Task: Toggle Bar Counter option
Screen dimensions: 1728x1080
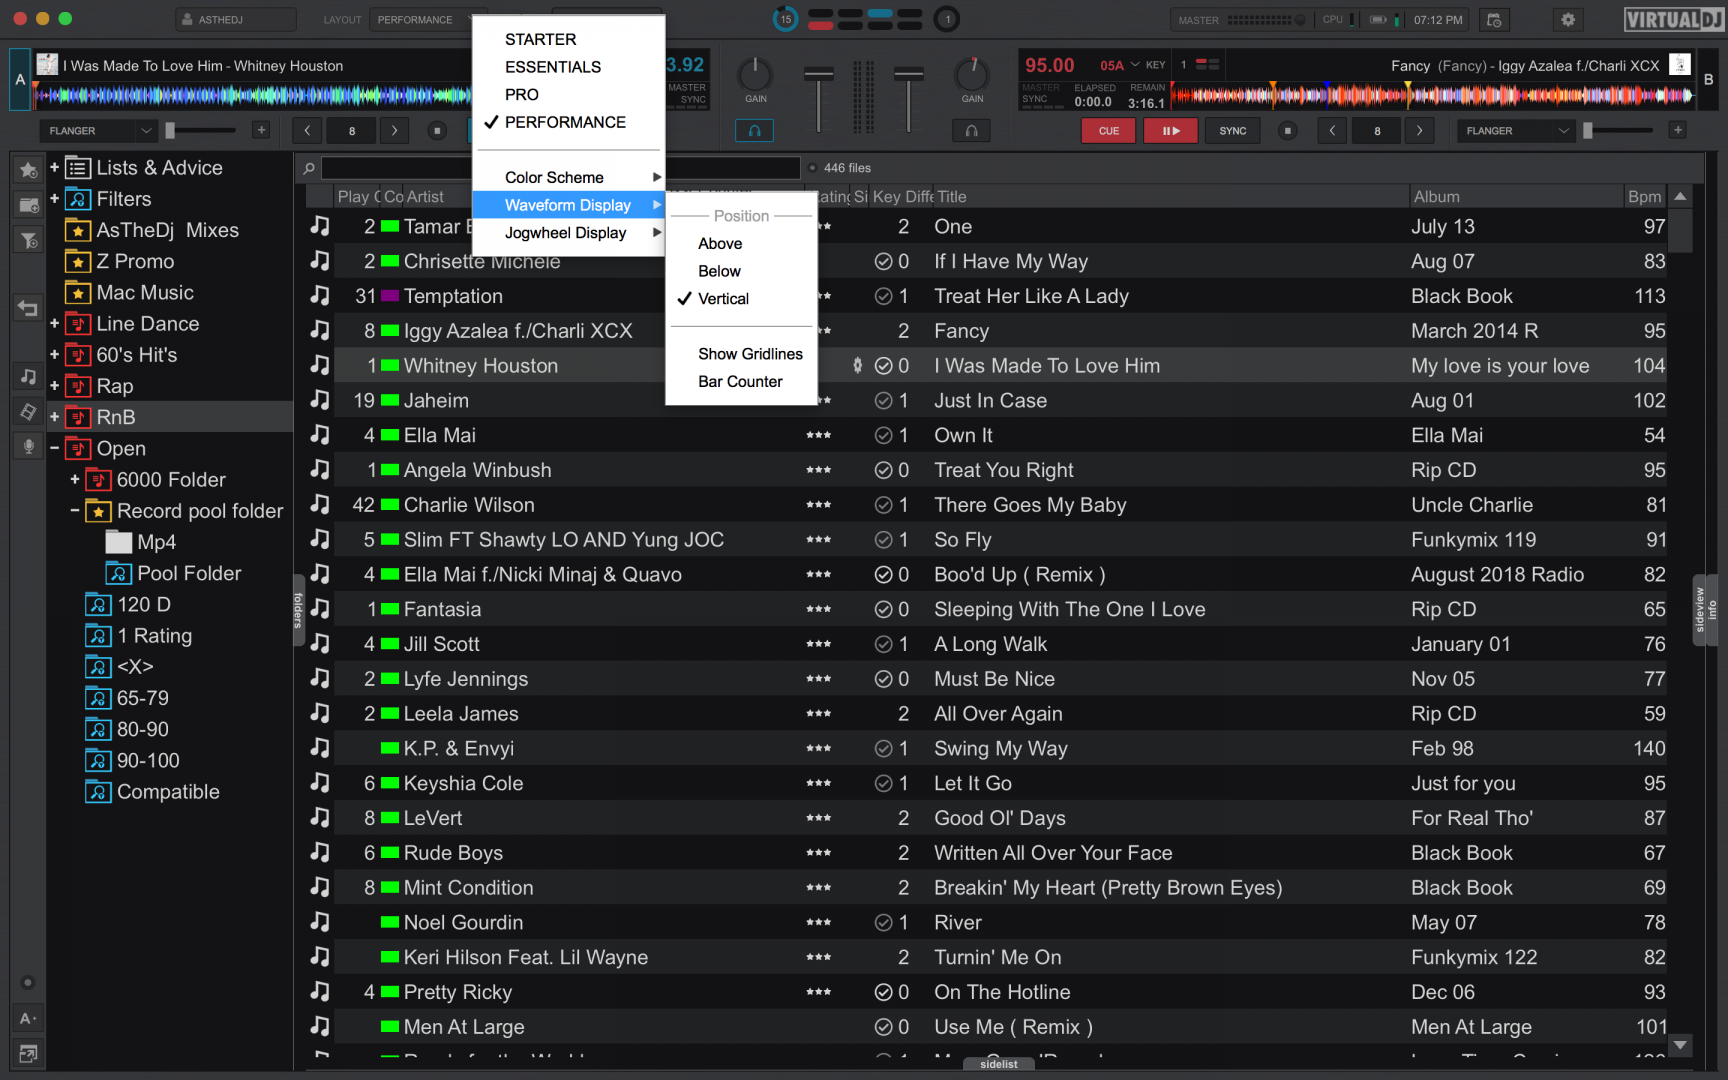Action: click(x=742, y=382)
